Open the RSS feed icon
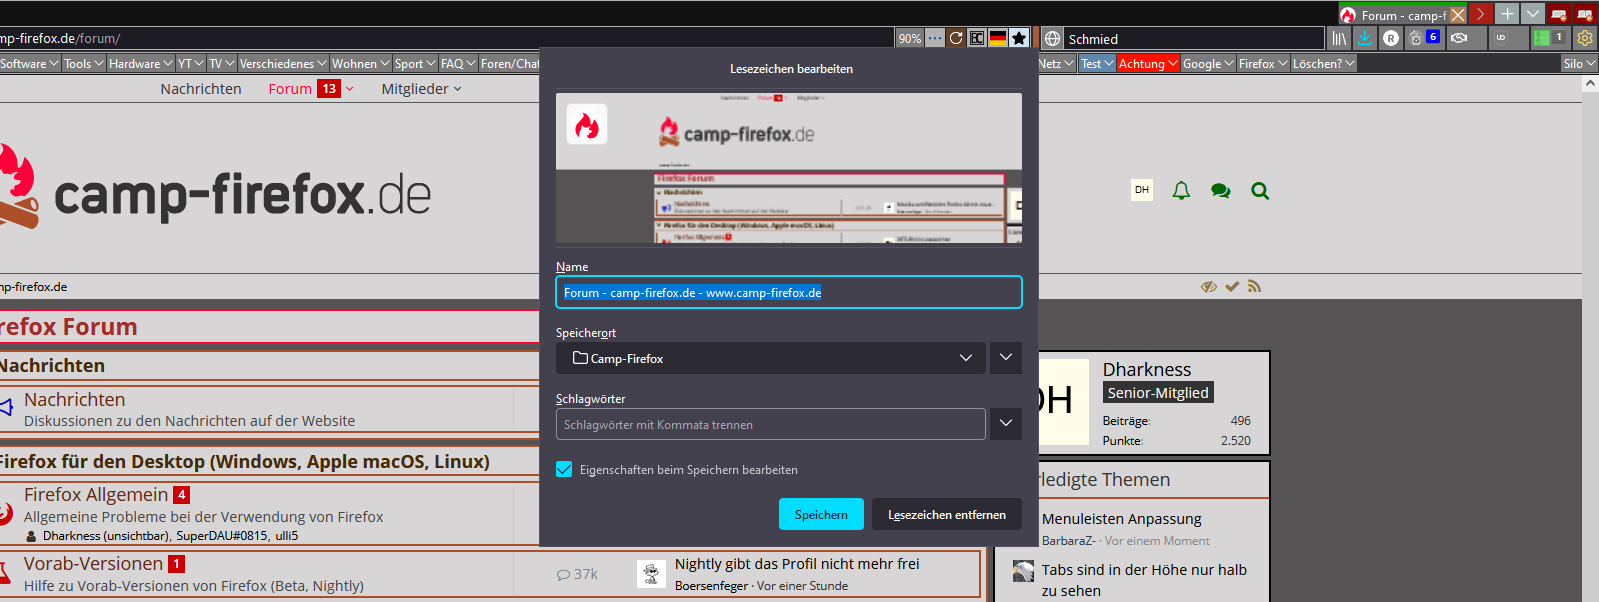The height and width of the screenshot is (602, 1599). coord(1254,287)
